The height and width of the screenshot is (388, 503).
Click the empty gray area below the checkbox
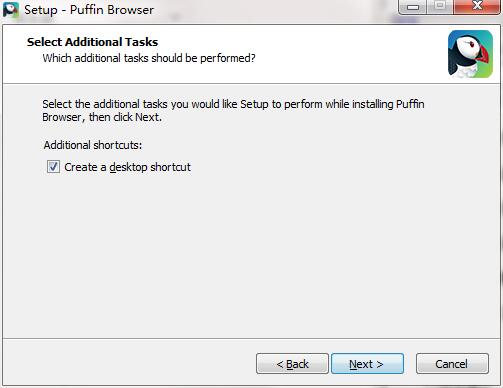point(251,253)
